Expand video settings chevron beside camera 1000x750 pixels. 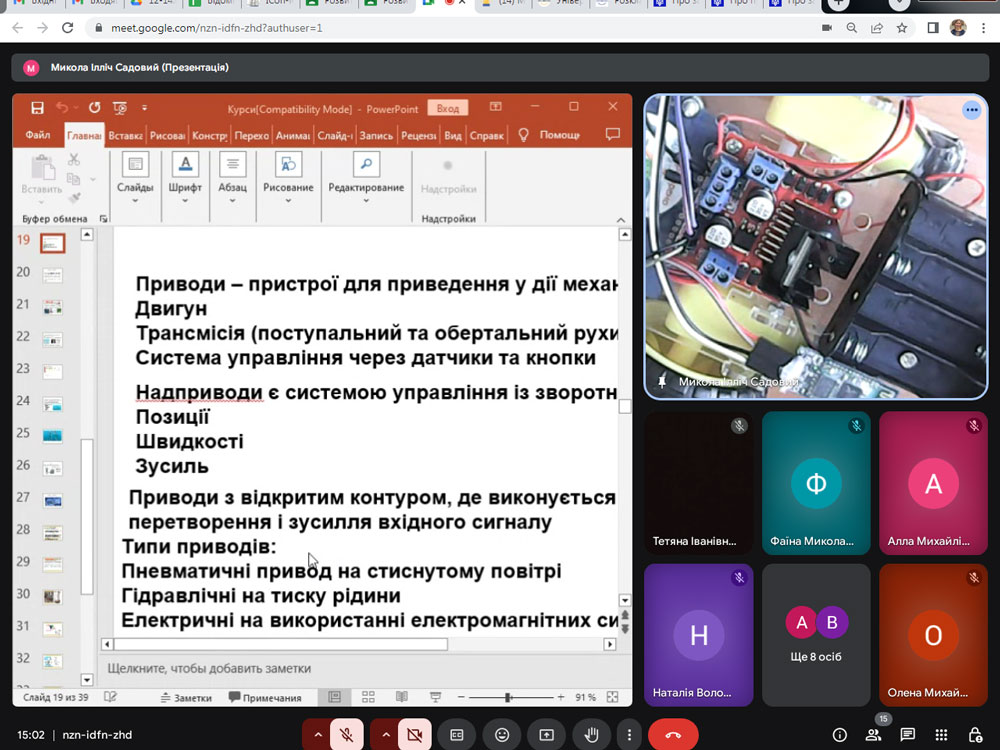point(386,735)
